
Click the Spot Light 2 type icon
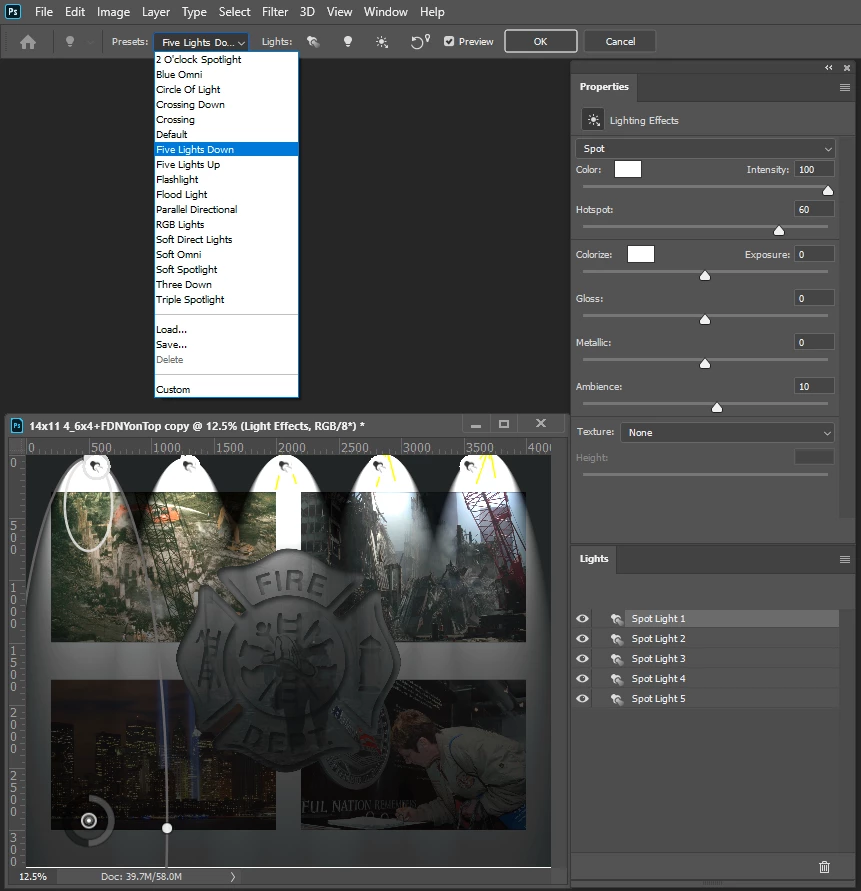(x=617, y=639)
